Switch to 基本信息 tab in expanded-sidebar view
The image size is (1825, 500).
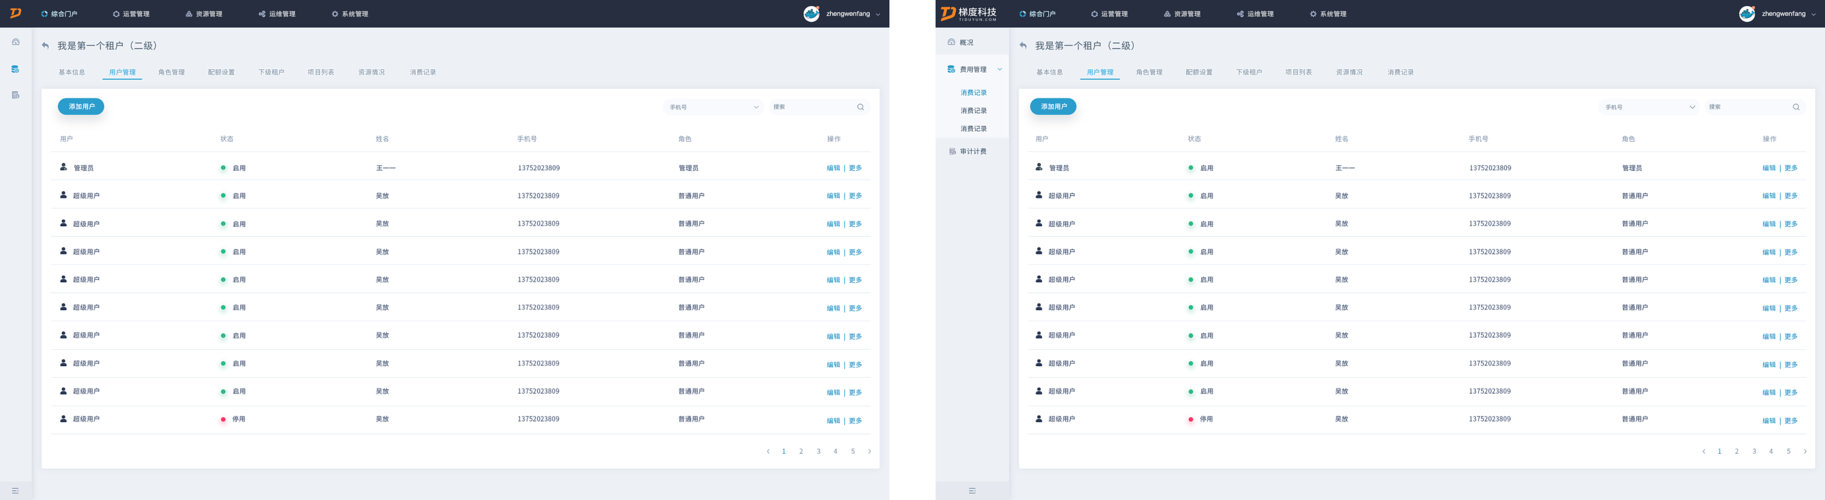click(x=1049, y=72)
